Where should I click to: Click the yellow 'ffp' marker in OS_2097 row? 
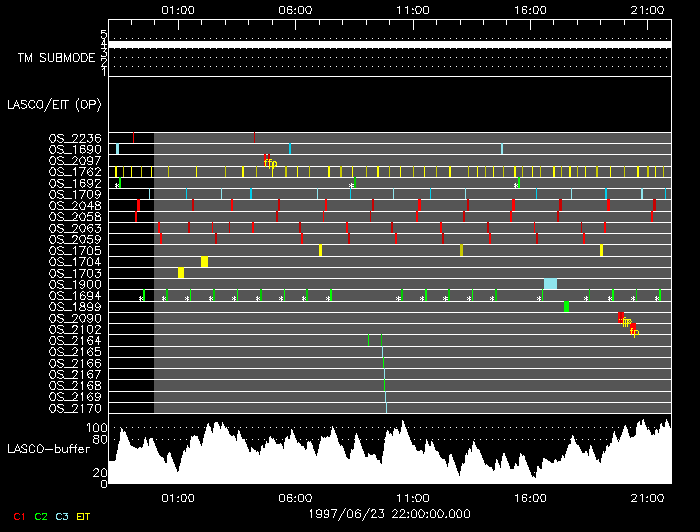(x=271, y=163)
